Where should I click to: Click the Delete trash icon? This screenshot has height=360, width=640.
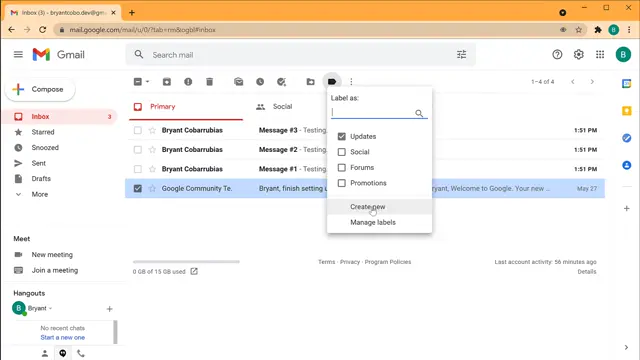point(209,82)
